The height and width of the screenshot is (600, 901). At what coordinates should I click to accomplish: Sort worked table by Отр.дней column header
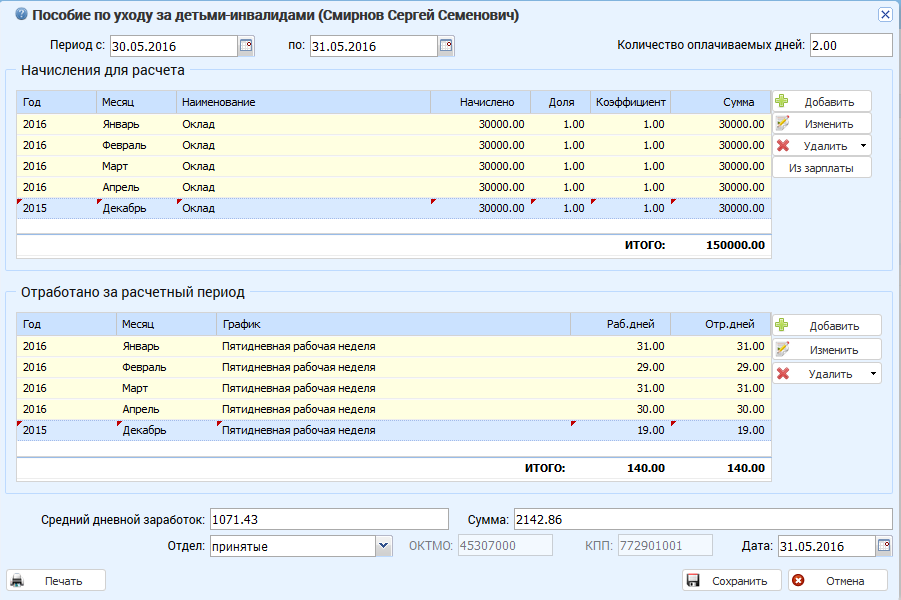coord(721,324)
